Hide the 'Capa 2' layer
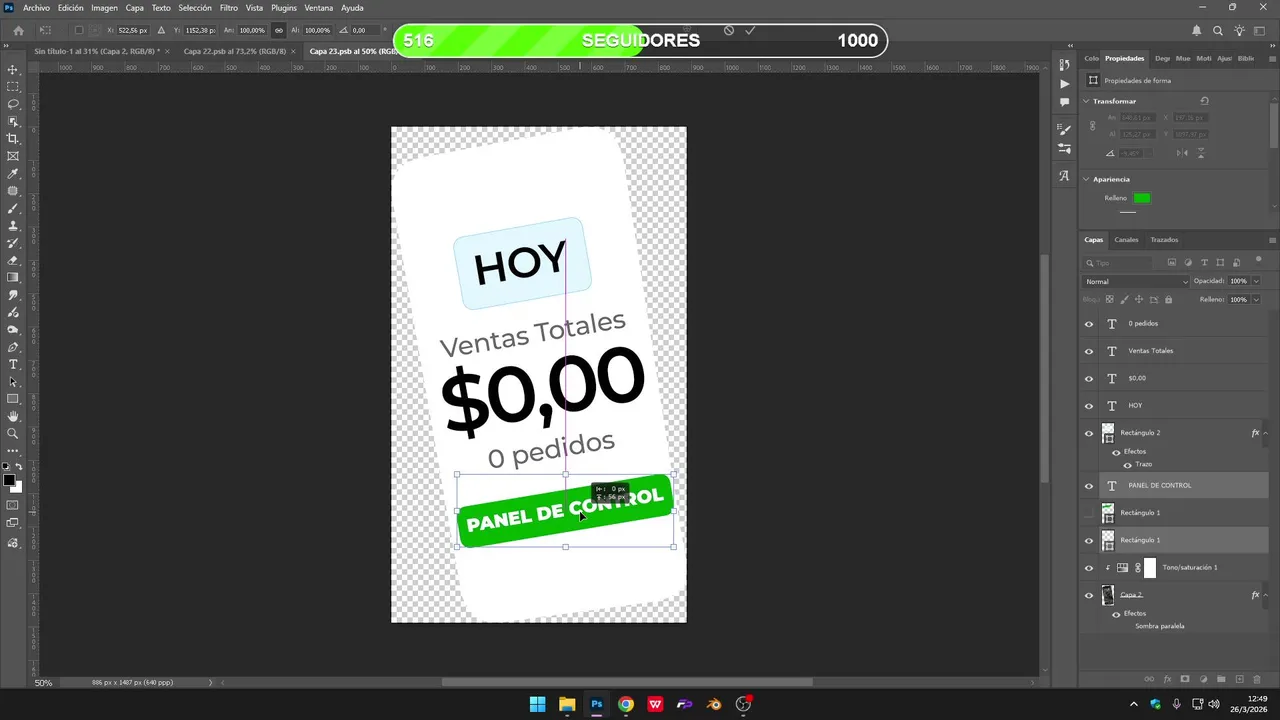This screenshot has height=720, width=1280. 1089,595
